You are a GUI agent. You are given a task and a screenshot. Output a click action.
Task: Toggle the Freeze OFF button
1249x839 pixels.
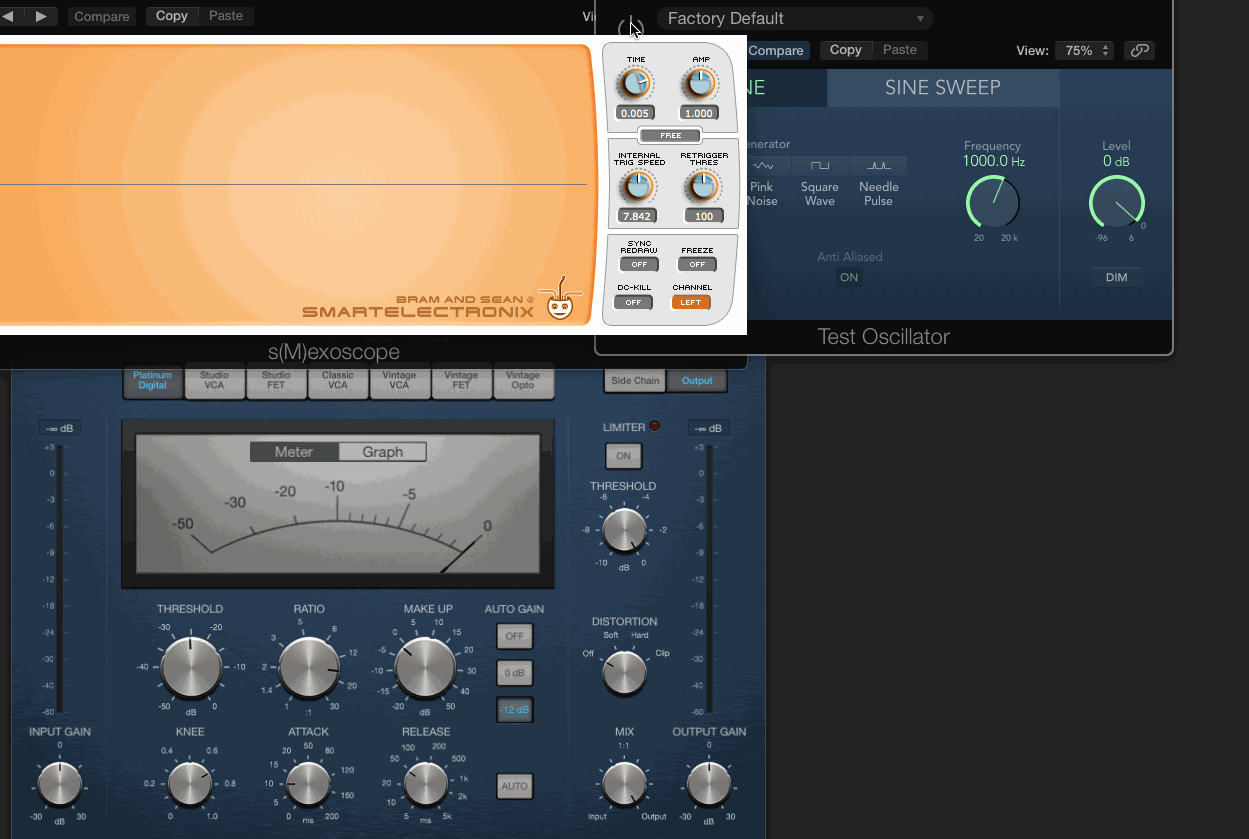pyautogui.click(x=697, y=265)
